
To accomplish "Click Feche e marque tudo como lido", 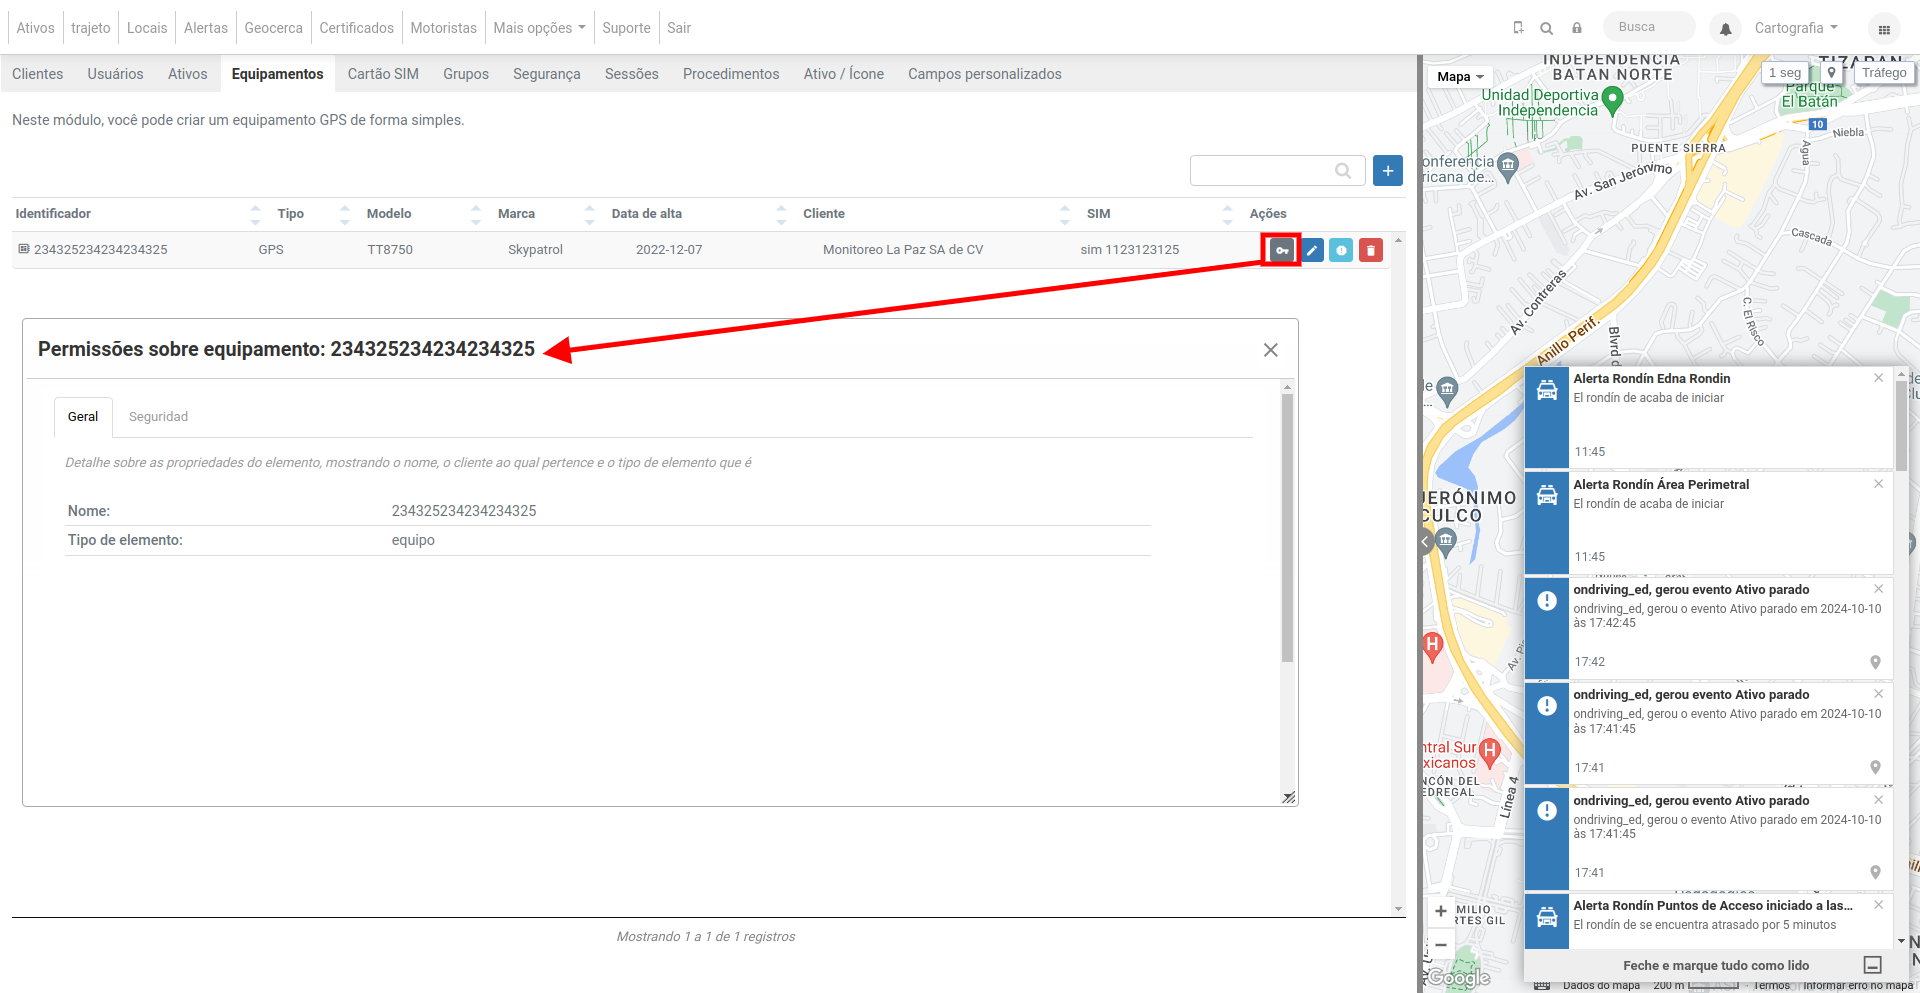I will pos(1716,965).
